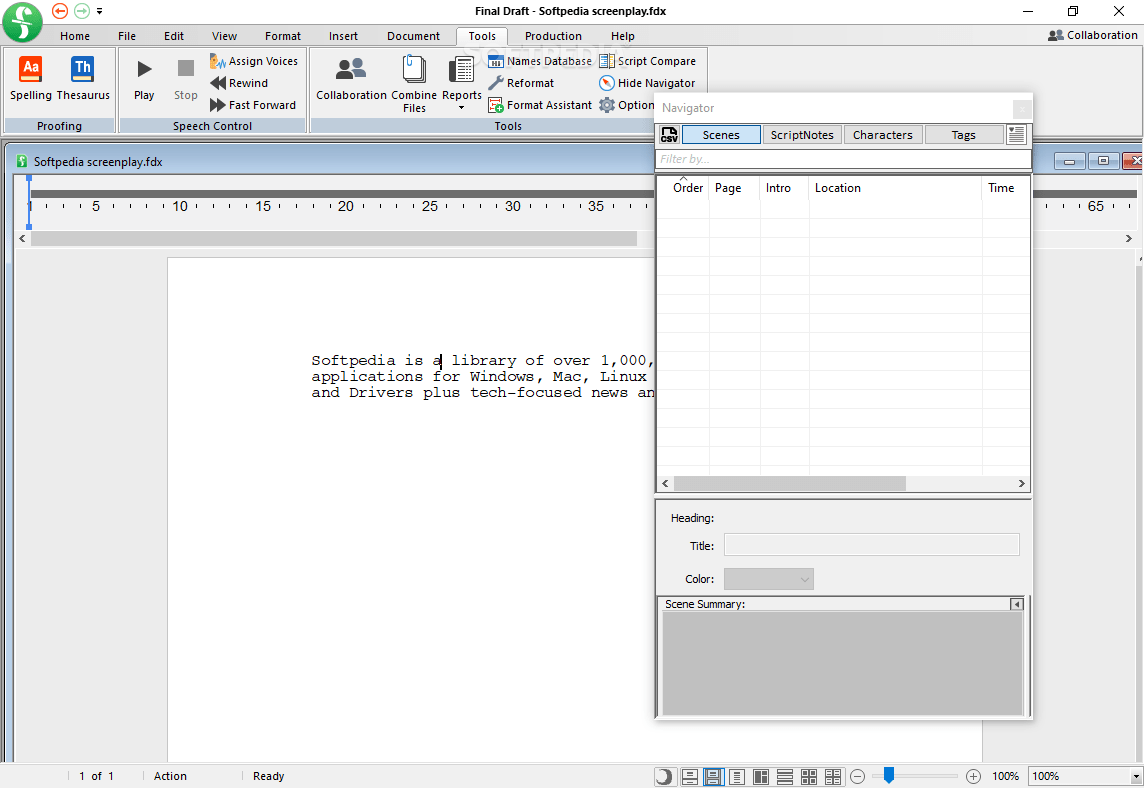Launch the Combine Files tool
This screenshot has width=1144, height=788.
pyautogui.click(x=414, y=84)
